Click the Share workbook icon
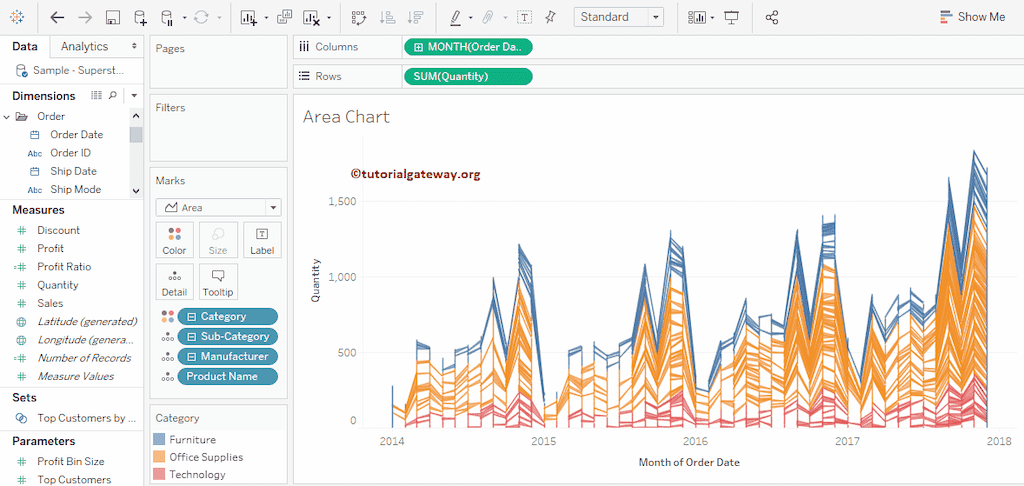This screenshot has width=1024, height=486. [771, 17]
